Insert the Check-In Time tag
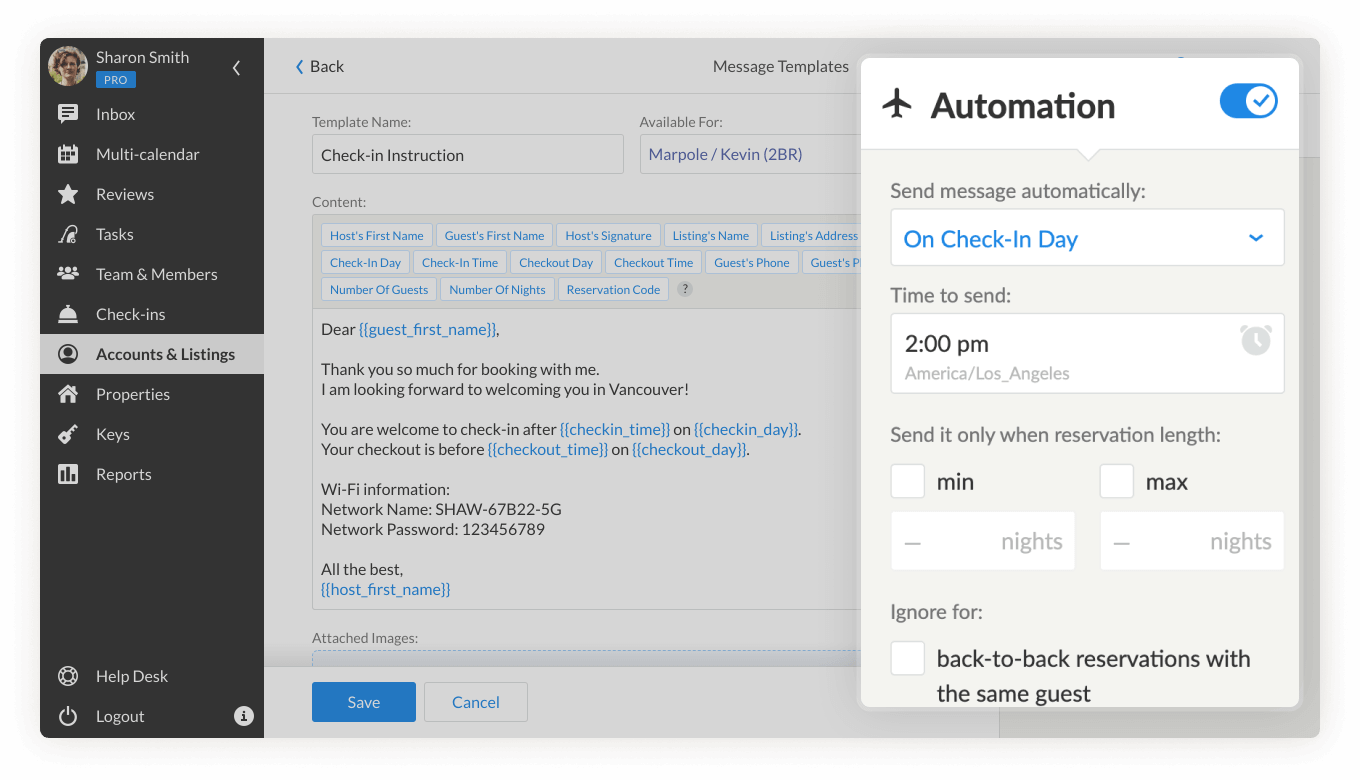 (460, 263)
